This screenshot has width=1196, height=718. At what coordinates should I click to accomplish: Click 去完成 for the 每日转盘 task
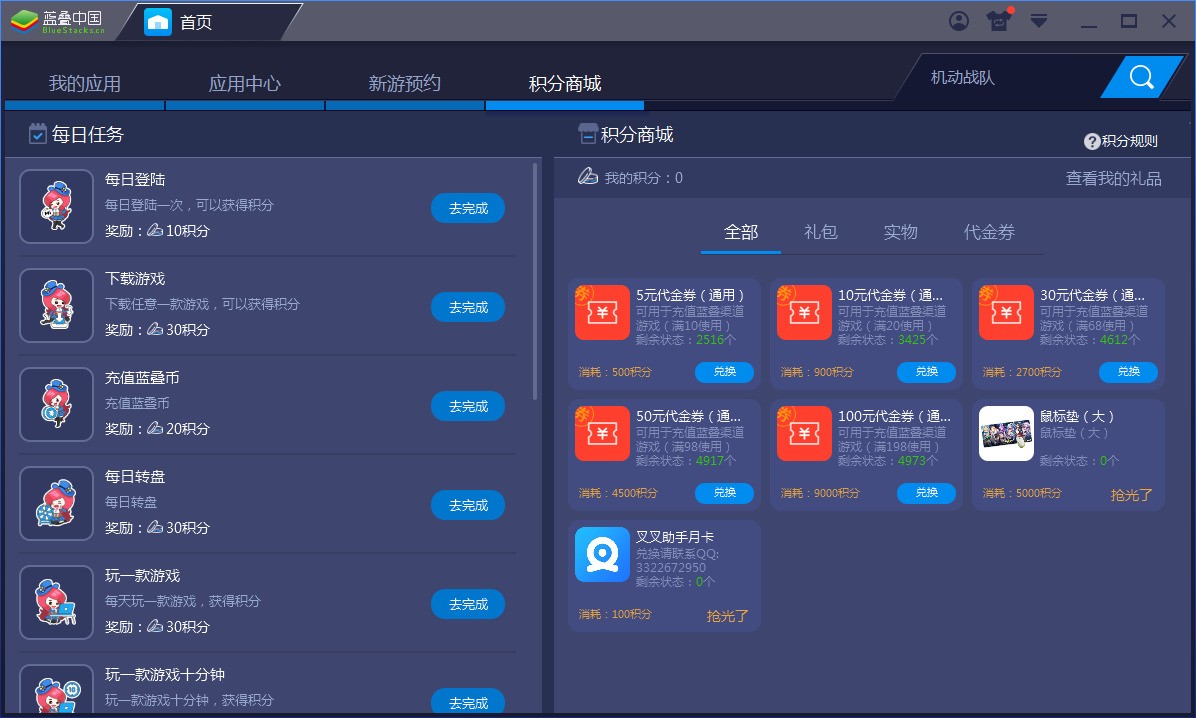pos(468,505)
